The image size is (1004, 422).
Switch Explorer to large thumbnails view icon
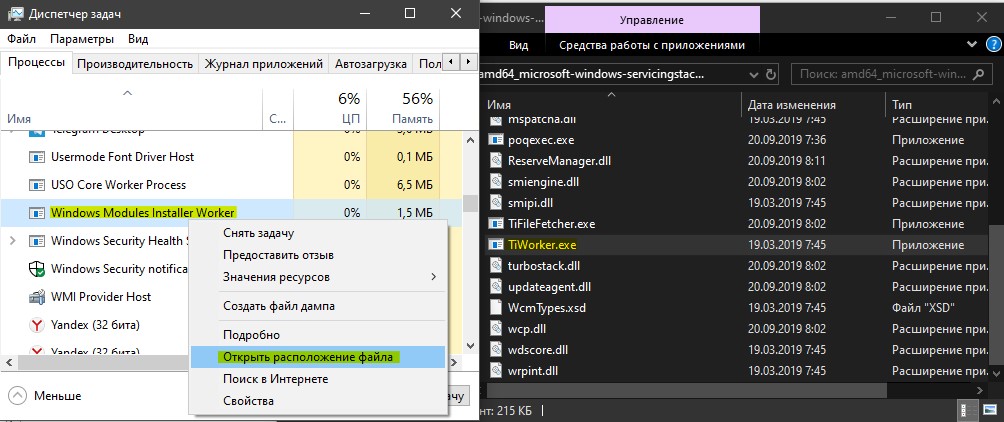tap(991, 409)
